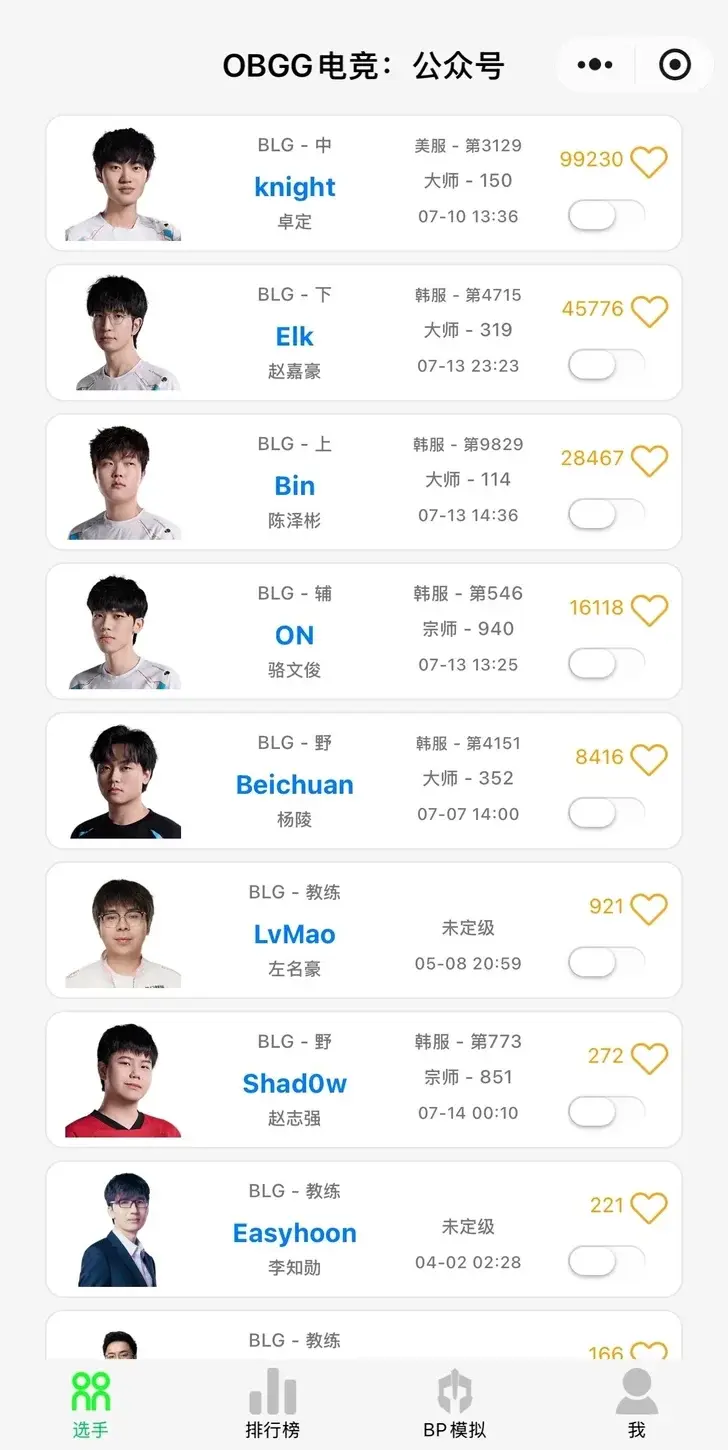Tap the heart icon beside Bin

pyautogui.click(x=649, y=460)
